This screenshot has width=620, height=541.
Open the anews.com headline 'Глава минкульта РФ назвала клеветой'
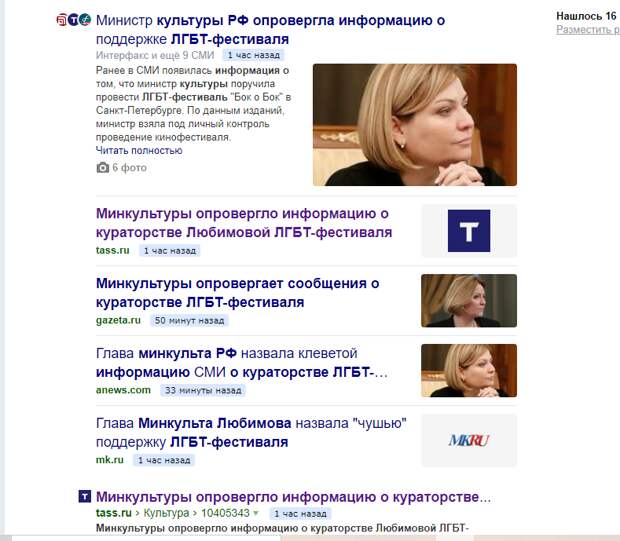tap(242, 363)
